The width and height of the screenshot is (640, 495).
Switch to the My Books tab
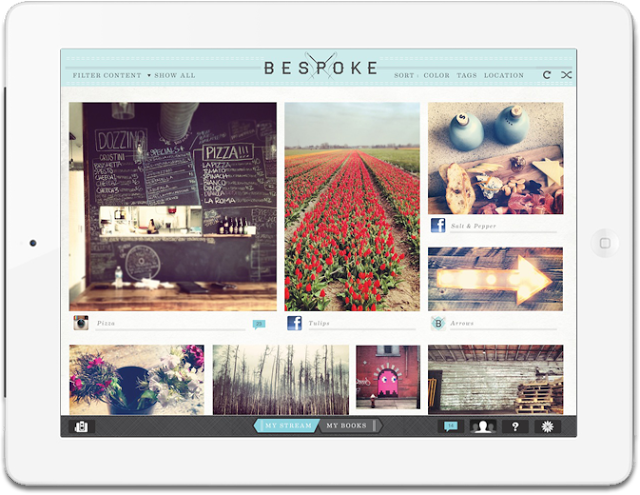click(x=349, y=426)
